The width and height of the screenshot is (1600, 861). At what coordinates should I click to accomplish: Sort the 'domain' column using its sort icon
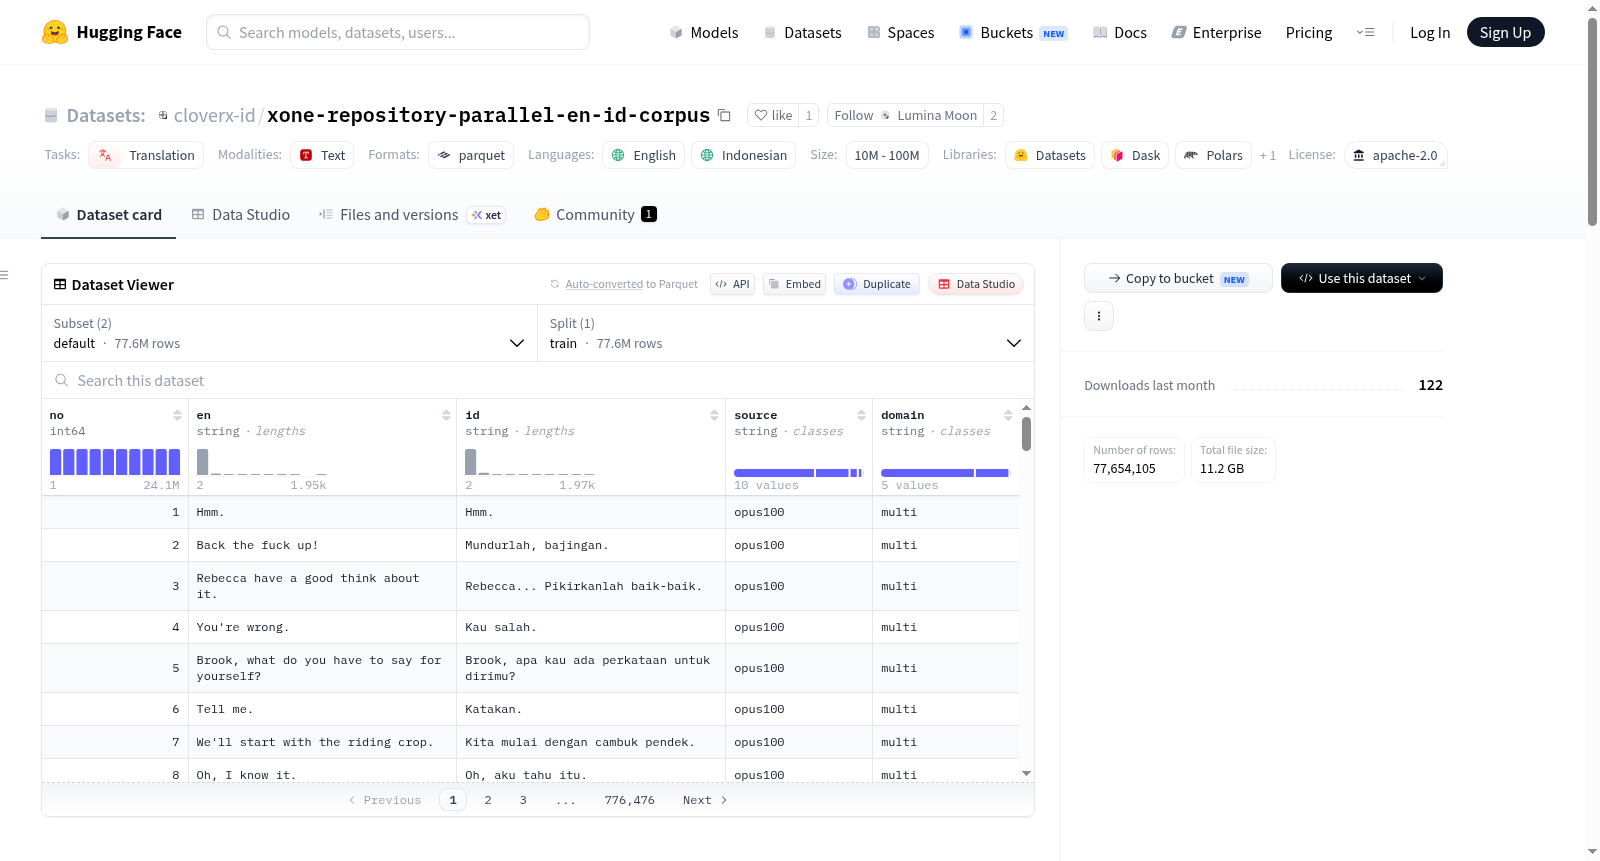click(x=1008, y=415)
